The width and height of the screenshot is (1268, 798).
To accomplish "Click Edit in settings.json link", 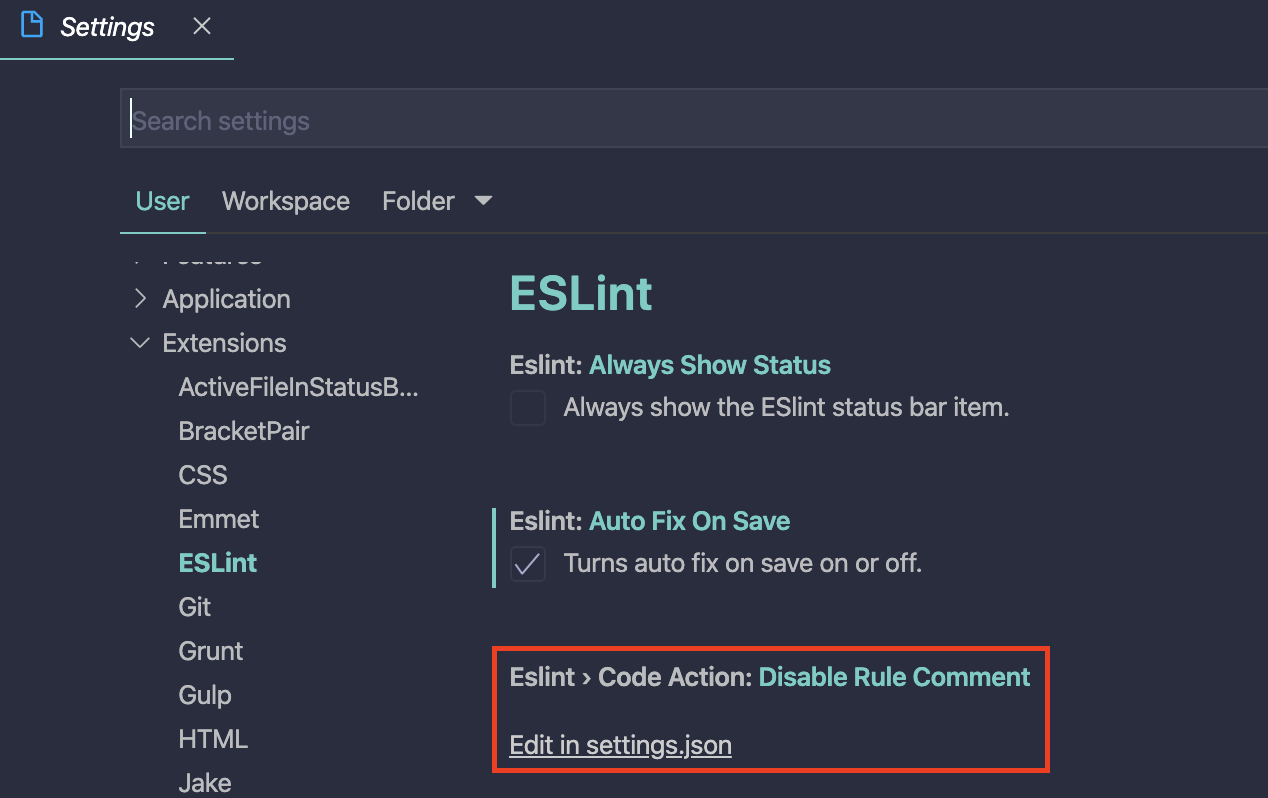I will [620, 745].
